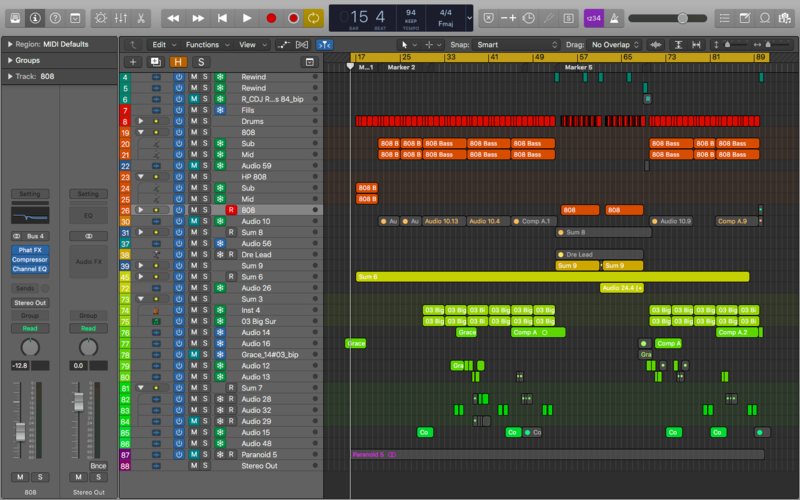Click the add new track plus button
This screenshot has height=500, width=800.
(x=131, y=62)
